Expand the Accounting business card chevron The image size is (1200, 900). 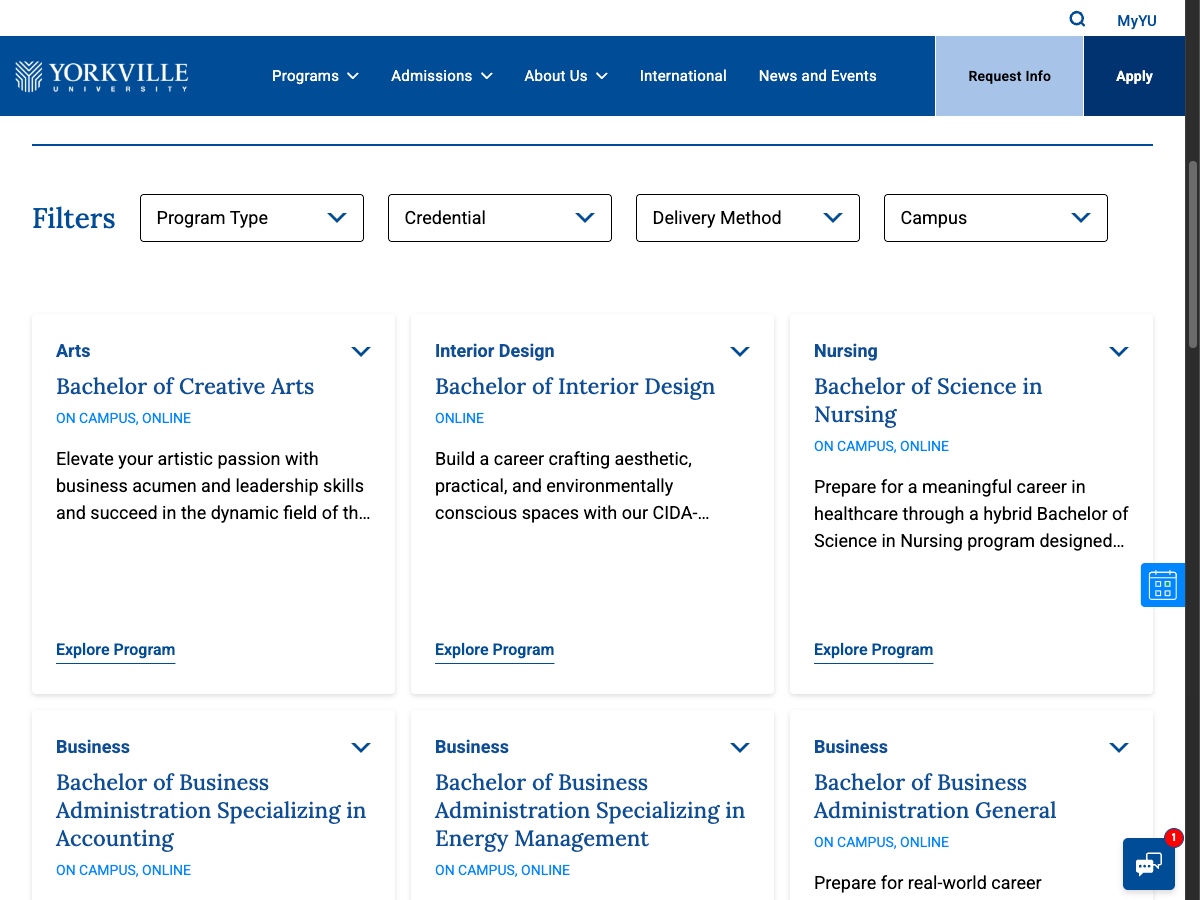(x=361, y=747)
